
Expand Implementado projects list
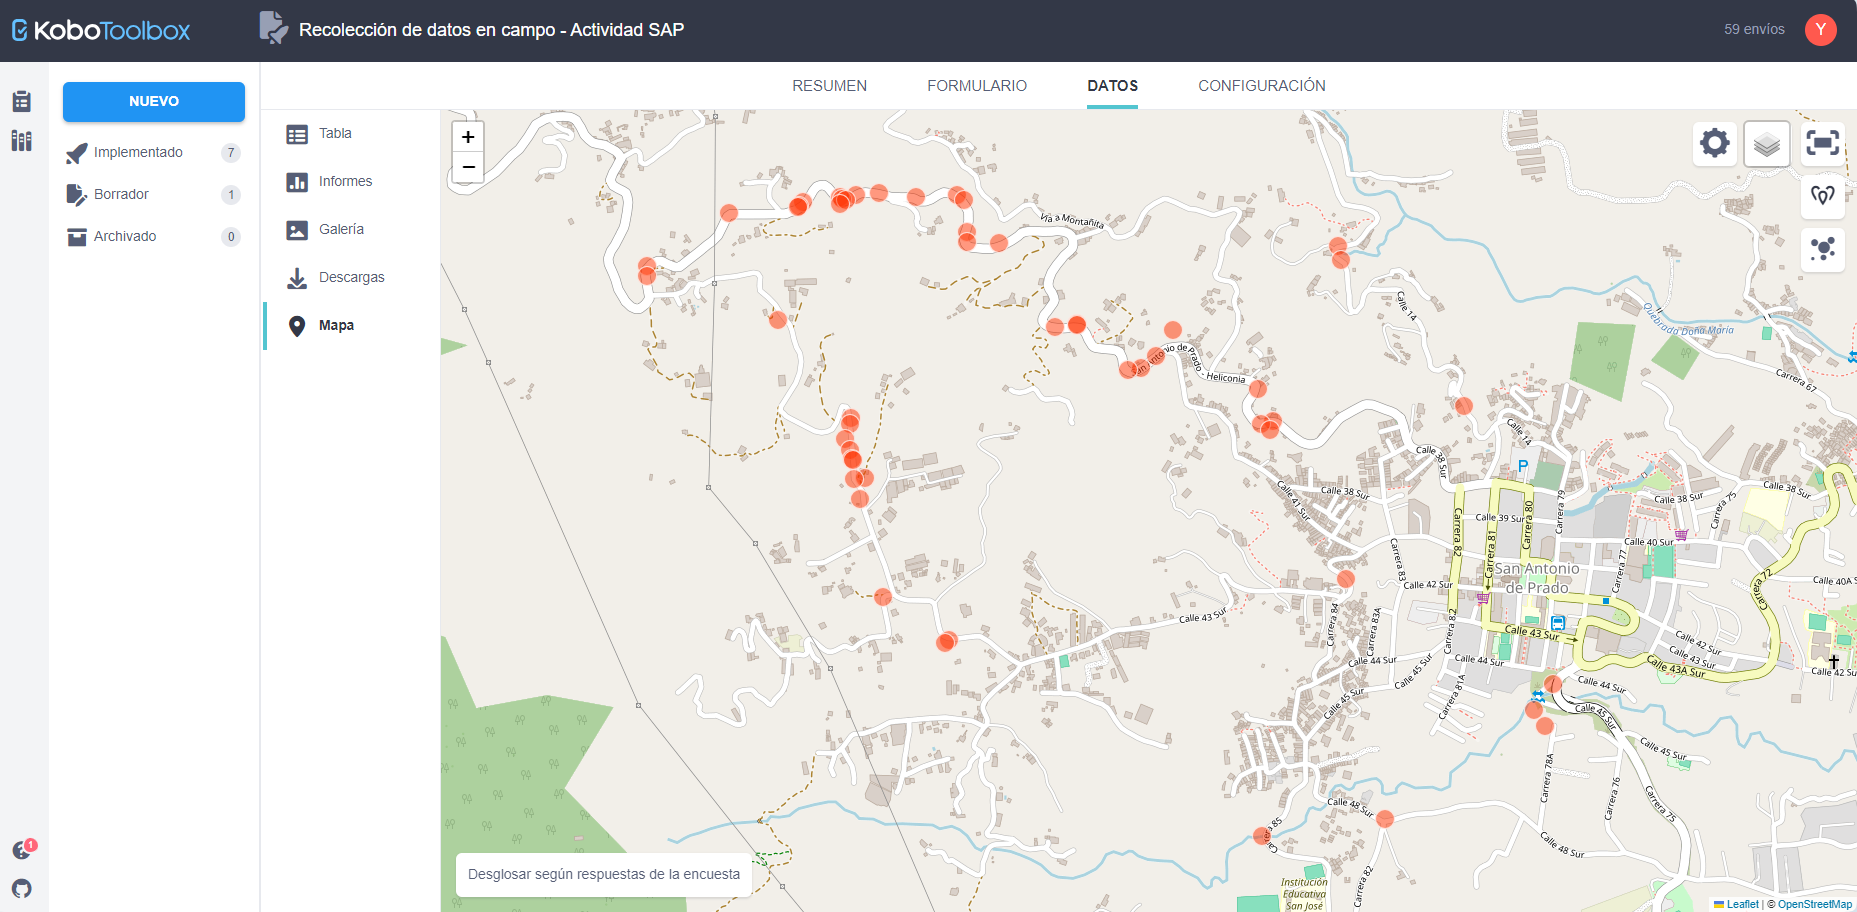pyautogui.click(x=138, y=152)
